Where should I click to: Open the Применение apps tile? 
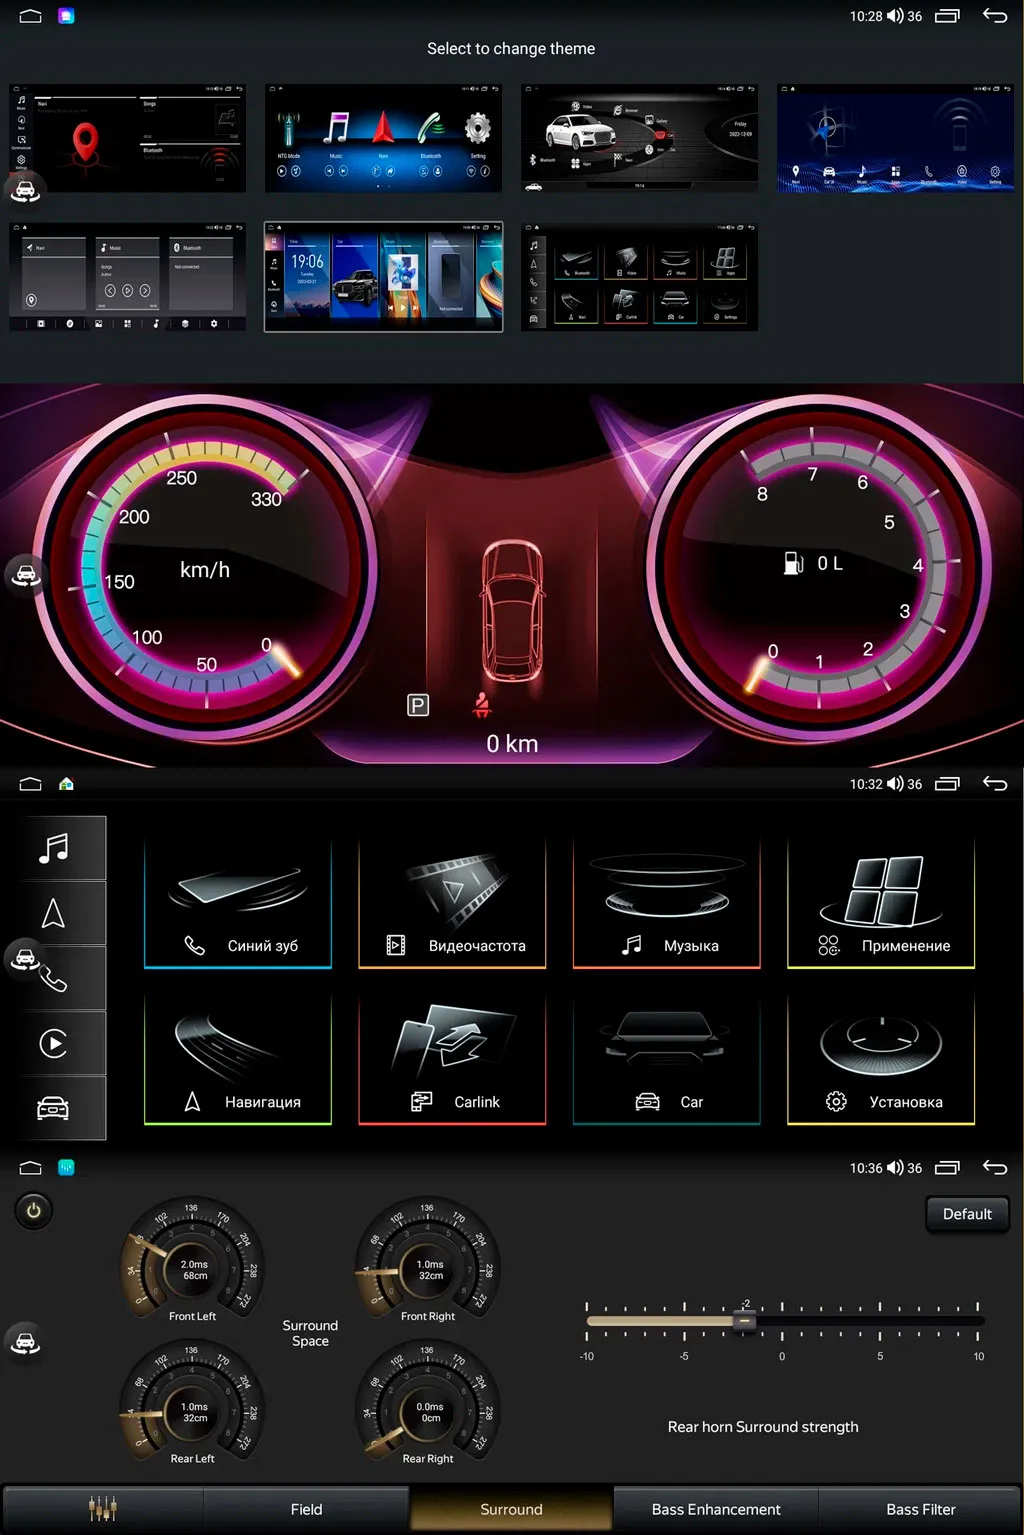point(881,905)
